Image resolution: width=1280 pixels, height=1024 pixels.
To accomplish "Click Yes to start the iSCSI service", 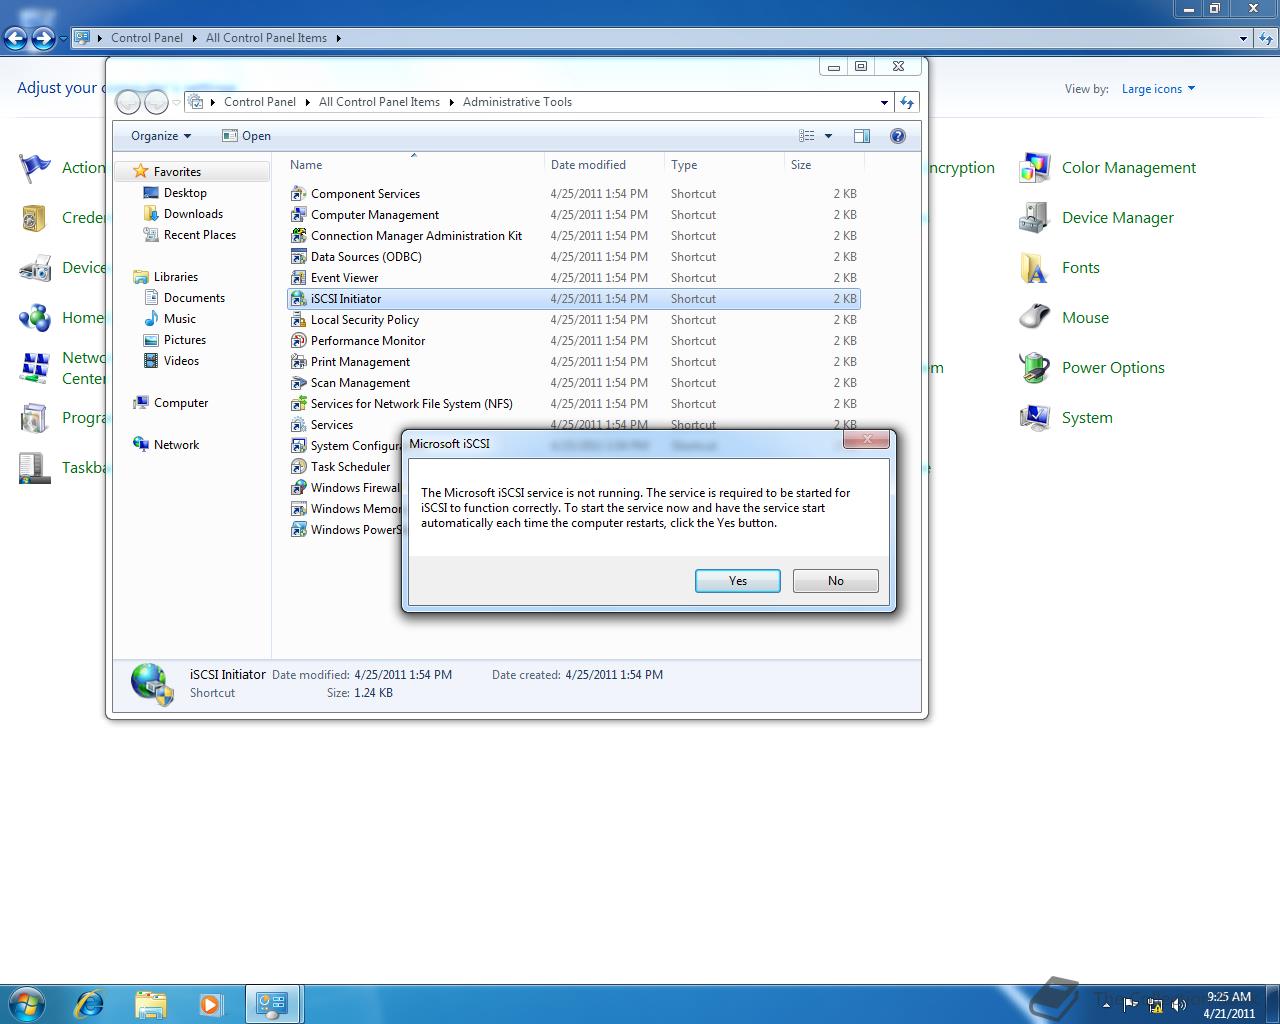I will [x=737, y=581].
